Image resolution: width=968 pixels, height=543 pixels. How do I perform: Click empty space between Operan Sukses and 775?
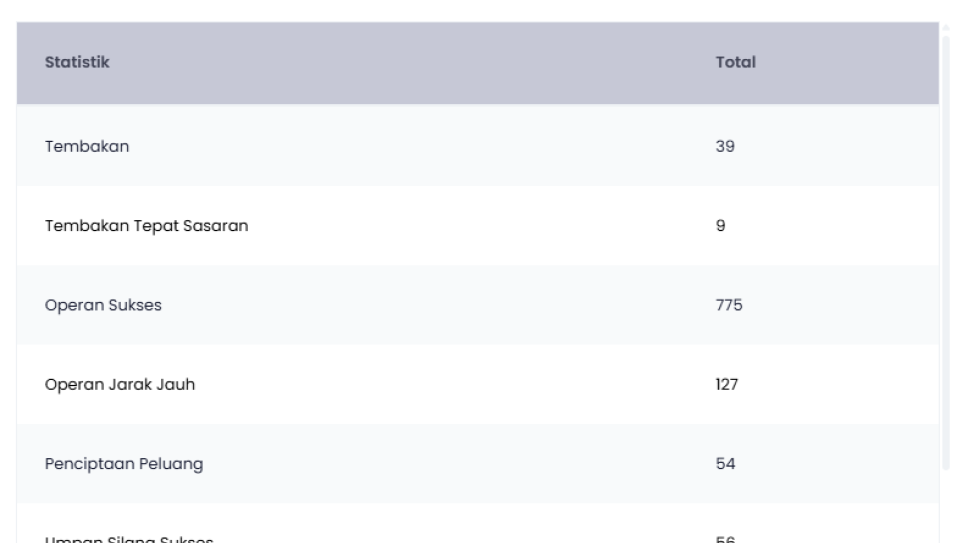tap(430, 306)
